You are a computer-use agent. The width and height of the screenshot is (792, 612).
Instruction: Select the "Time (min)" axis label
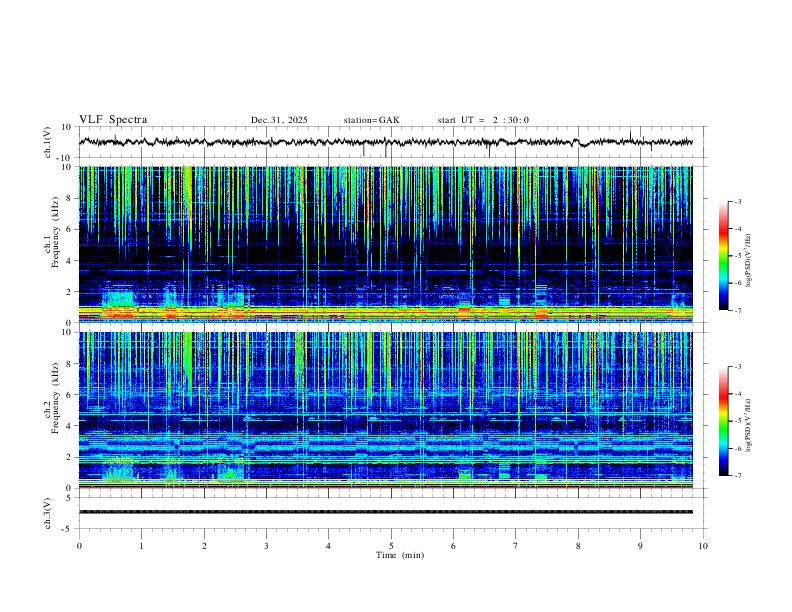[400, 555]
